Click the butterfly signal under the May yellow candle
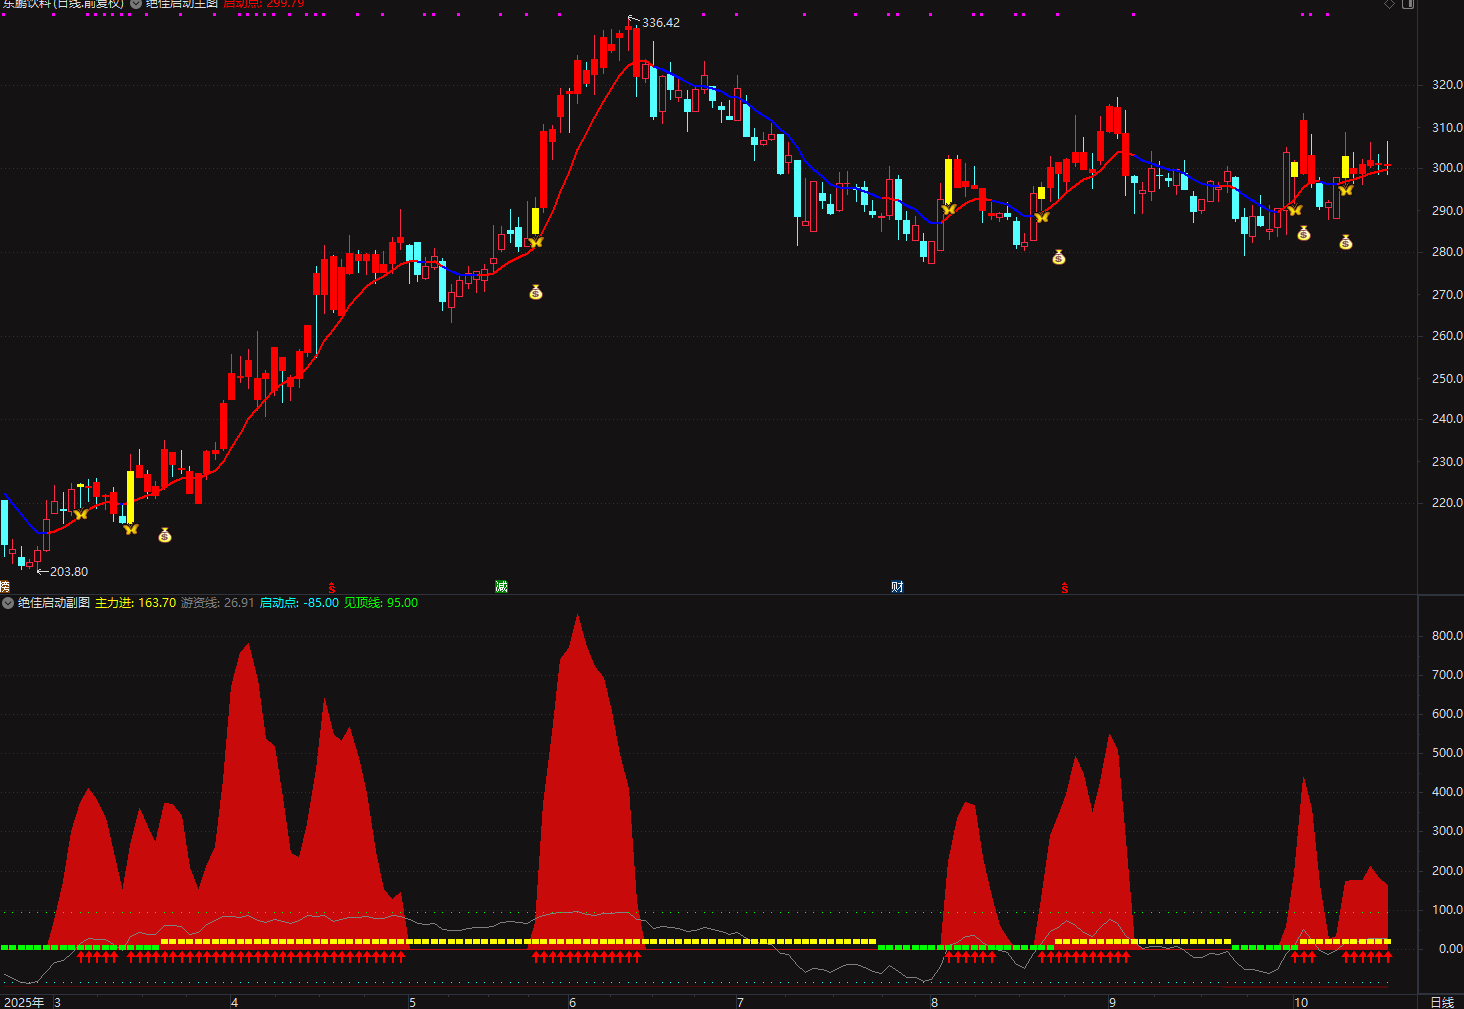The image size is (1464, 1009). click(535, 242)
